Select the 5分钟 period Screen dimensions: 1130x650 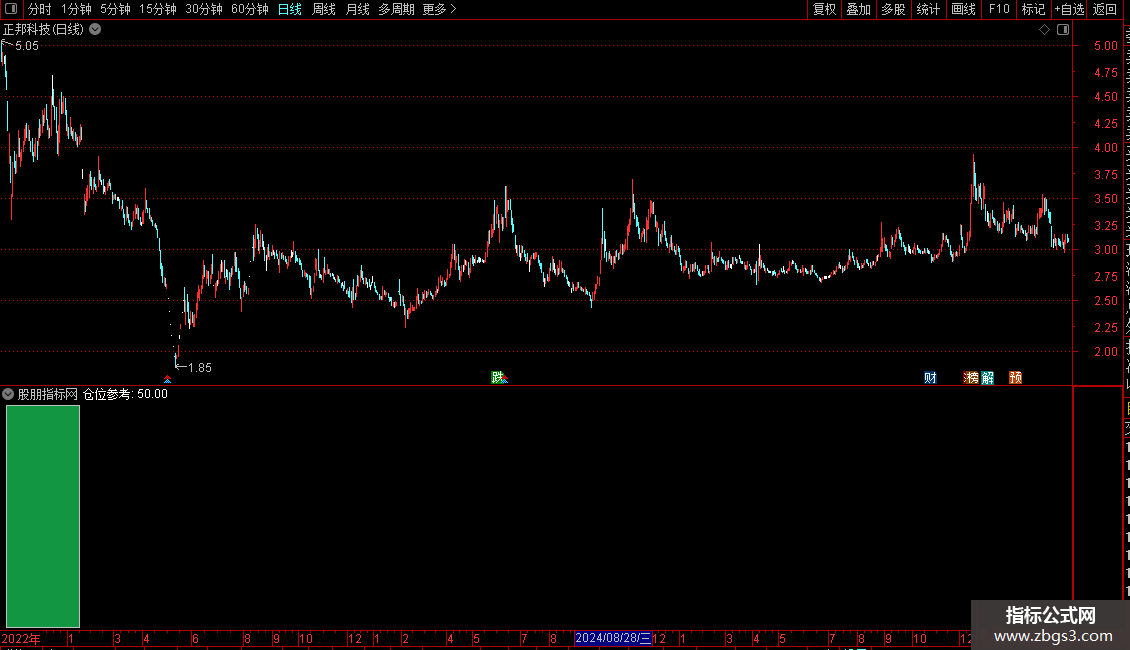click(115, 9)
